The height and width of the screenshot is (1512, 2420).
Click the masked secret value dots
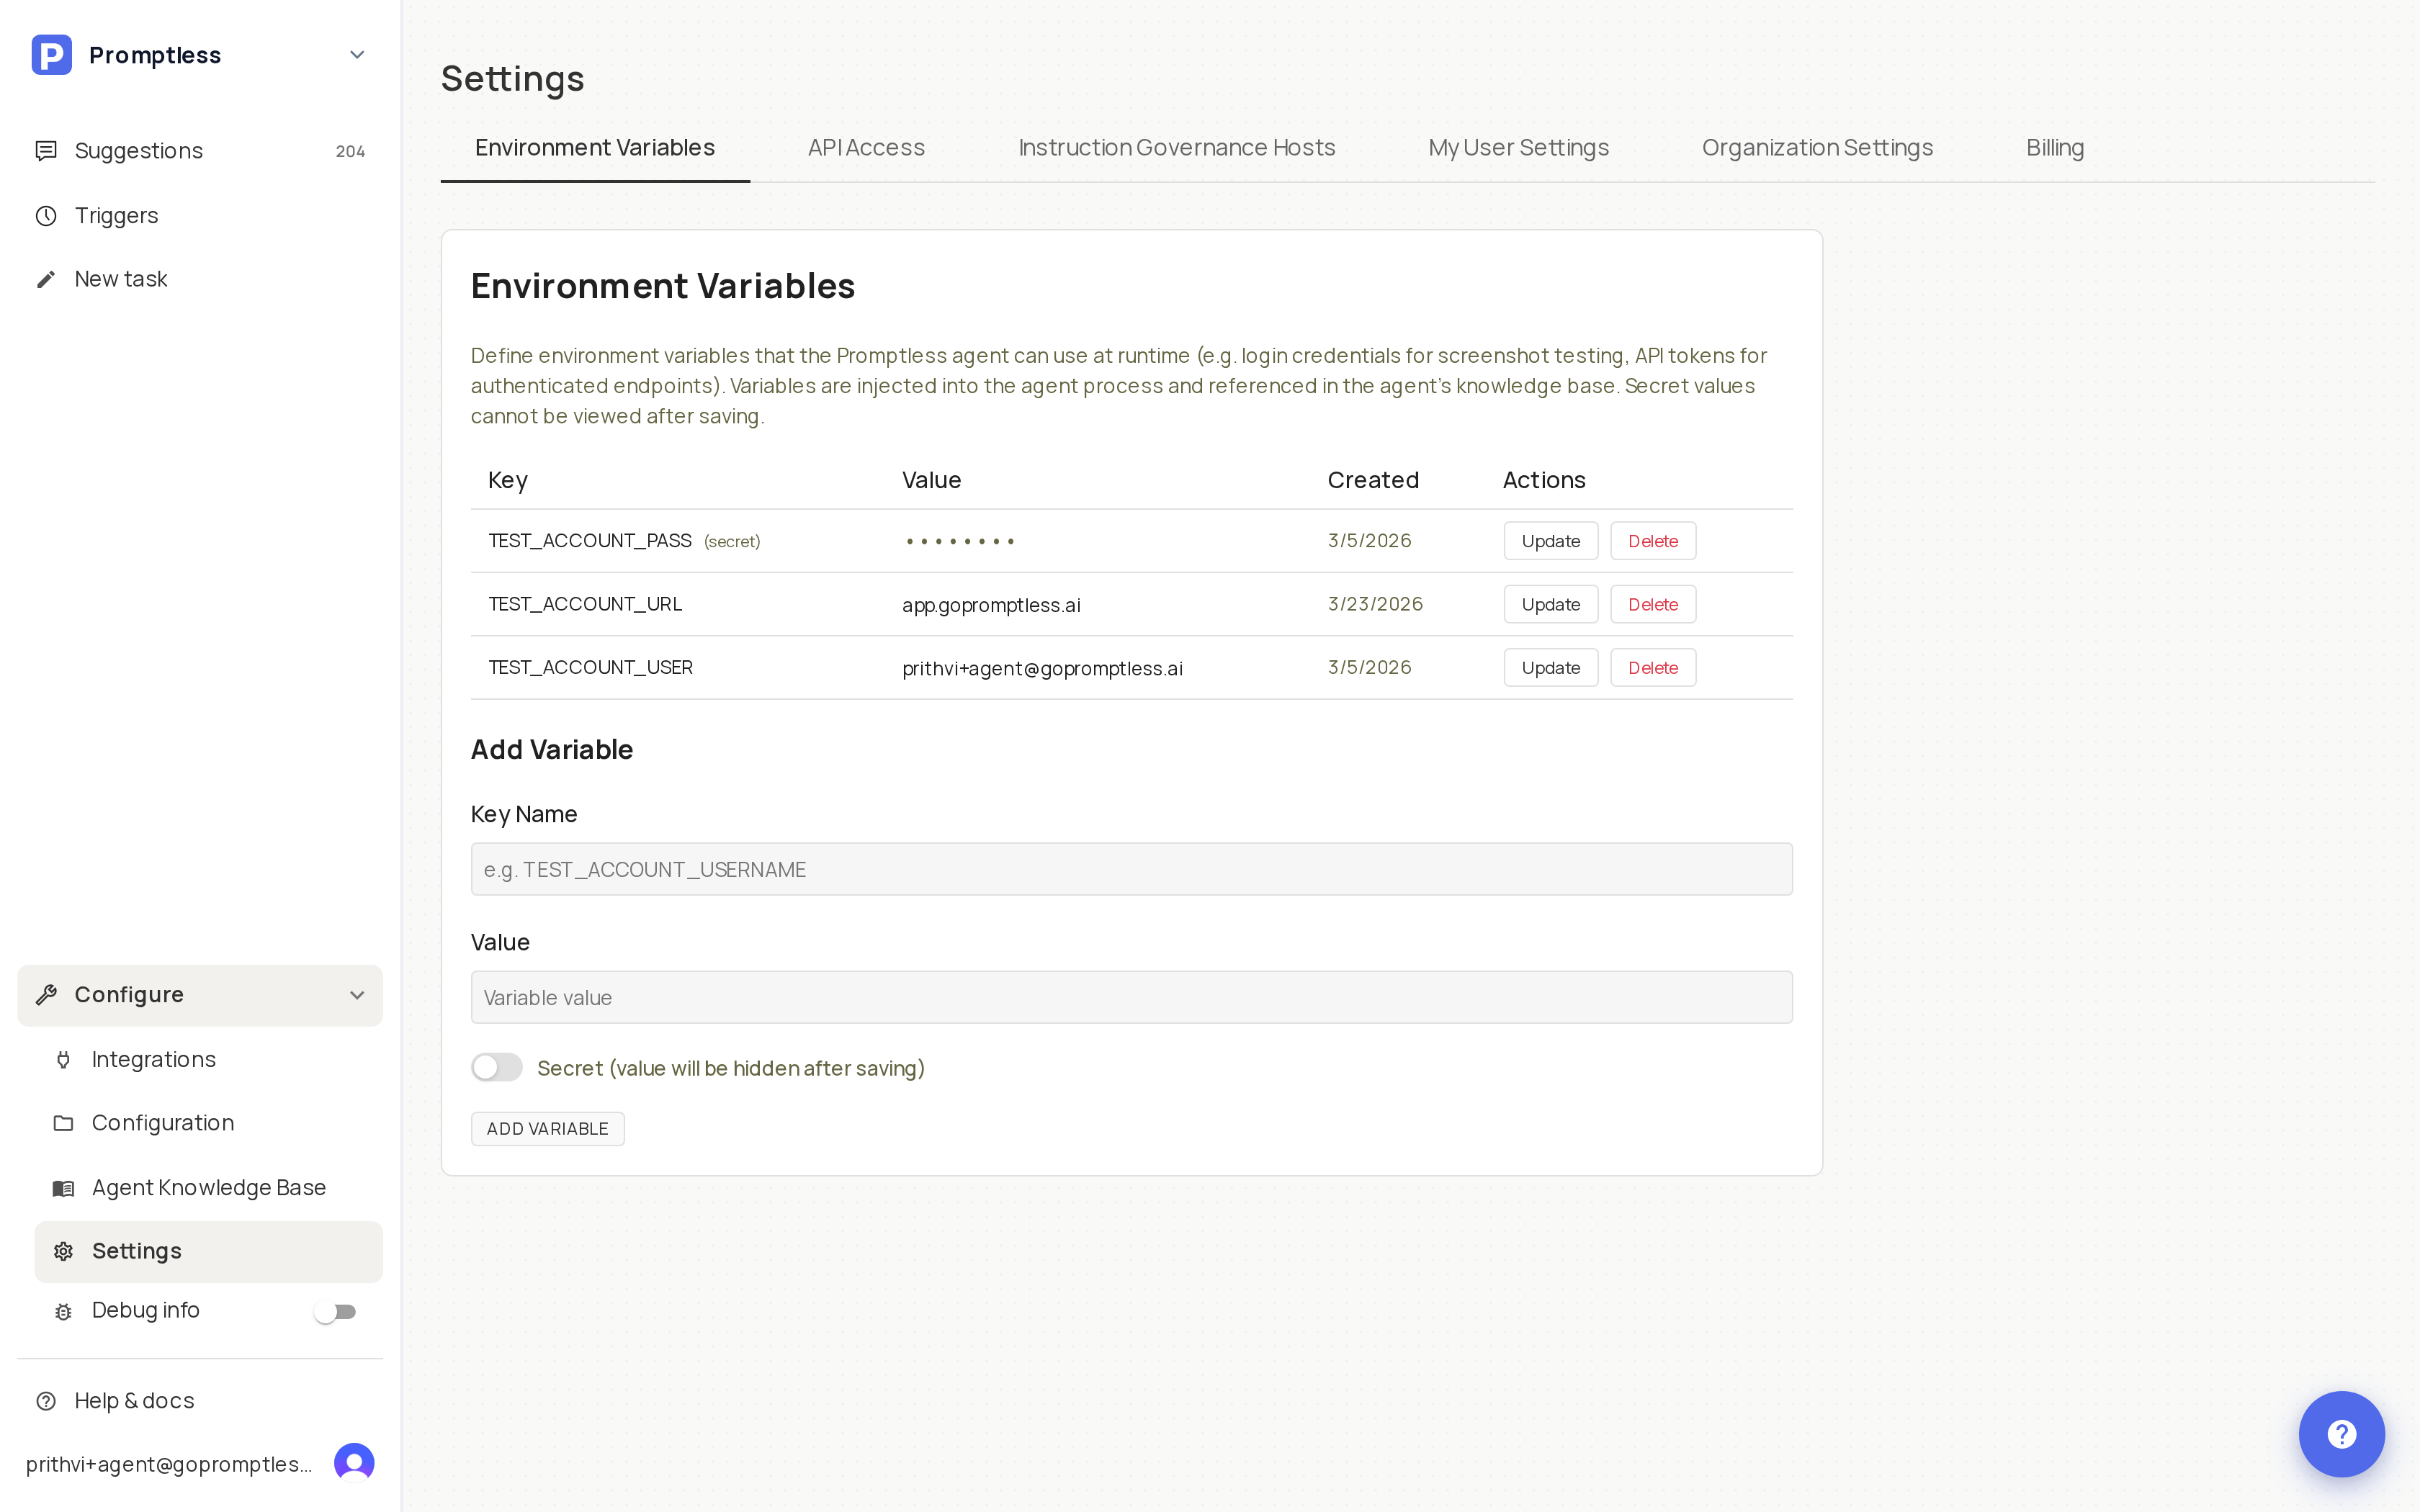pyautogui.click(x=960, y=542)
